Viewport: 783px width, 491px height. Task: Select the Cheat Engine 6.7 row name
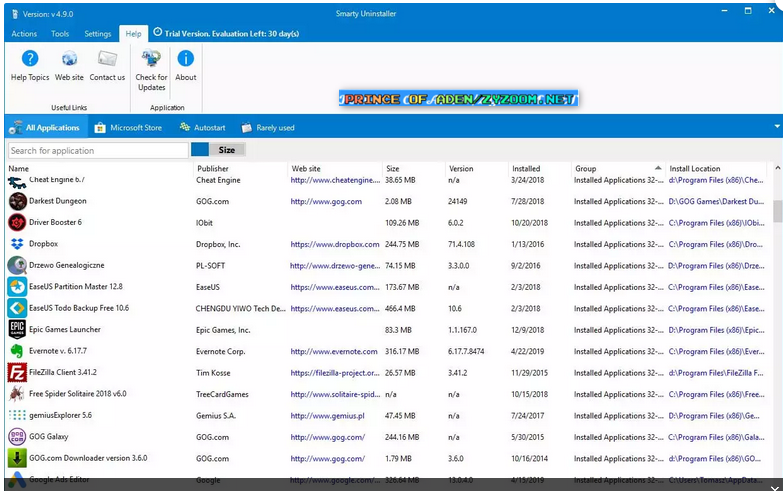56,180
